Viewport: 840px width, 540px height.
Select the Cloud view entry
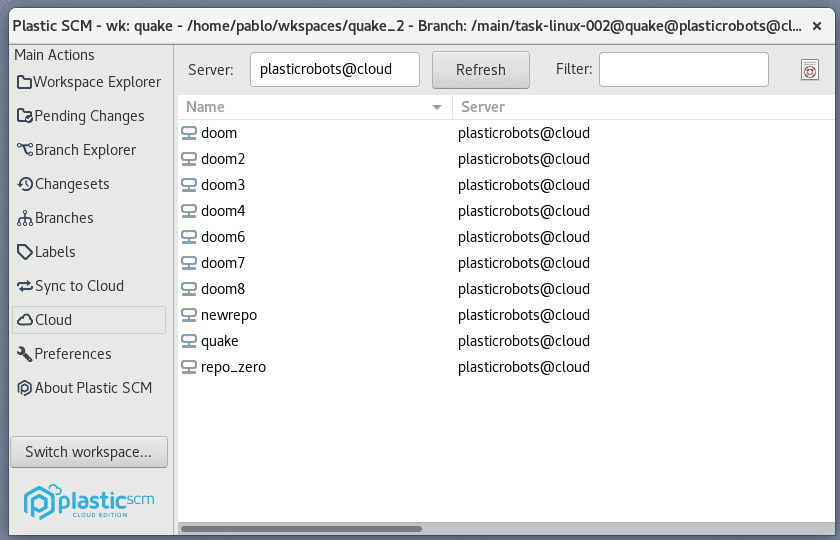coord(89,320)
